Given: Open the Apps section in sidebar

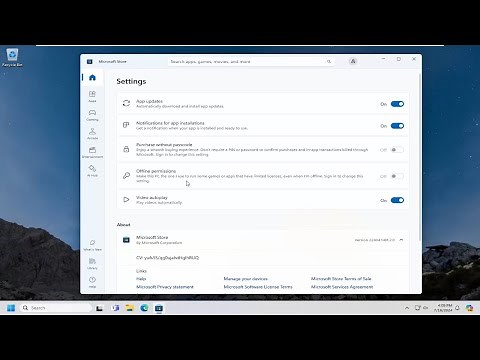Looking at the screenshot, I should pos(92,96).
